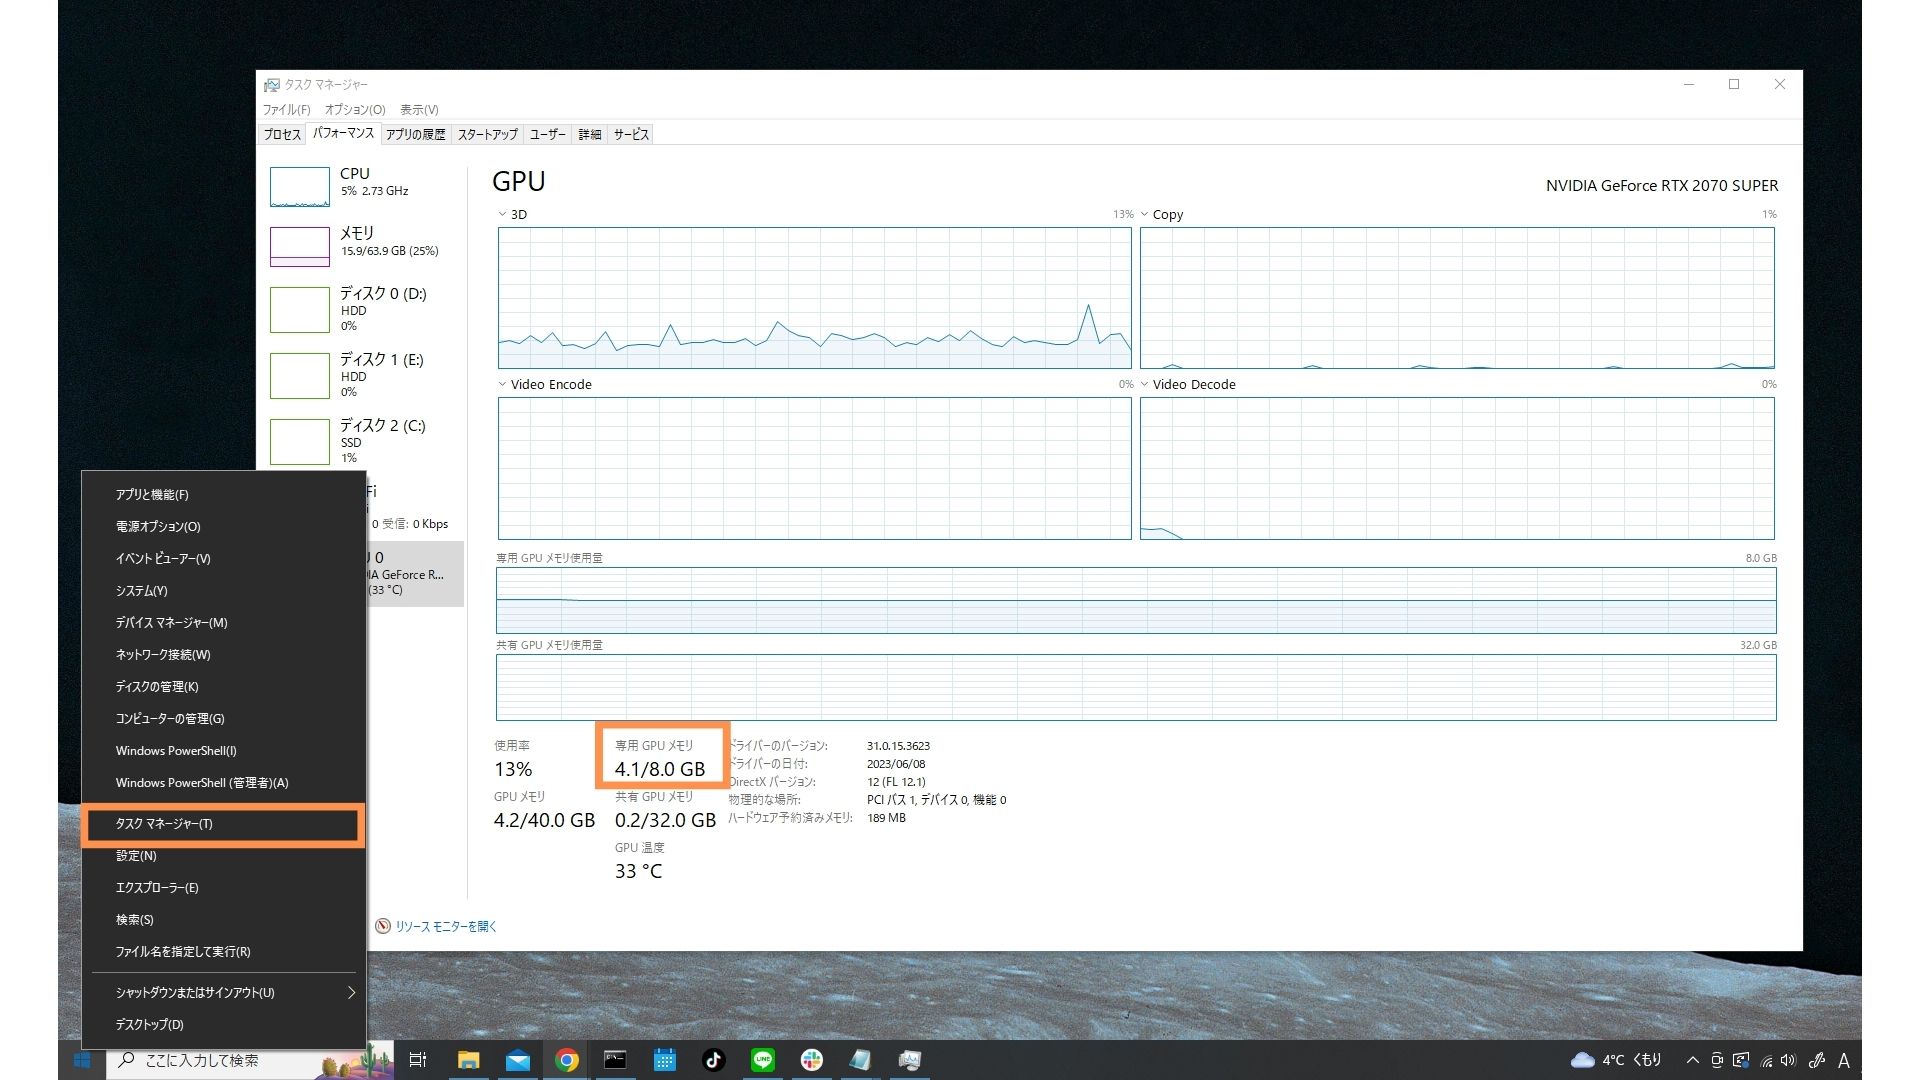
Task: Choose エクスプローラー(E) in context menu
Action: [224, 888]
